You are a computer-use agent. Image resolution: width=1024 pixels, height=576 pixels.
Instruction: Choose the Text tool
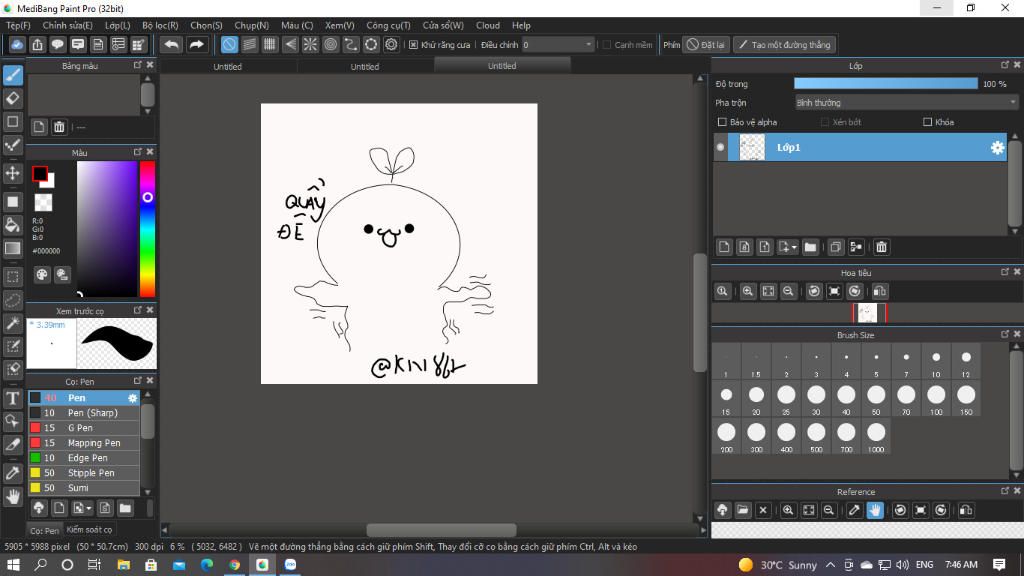tap(13, 398)
